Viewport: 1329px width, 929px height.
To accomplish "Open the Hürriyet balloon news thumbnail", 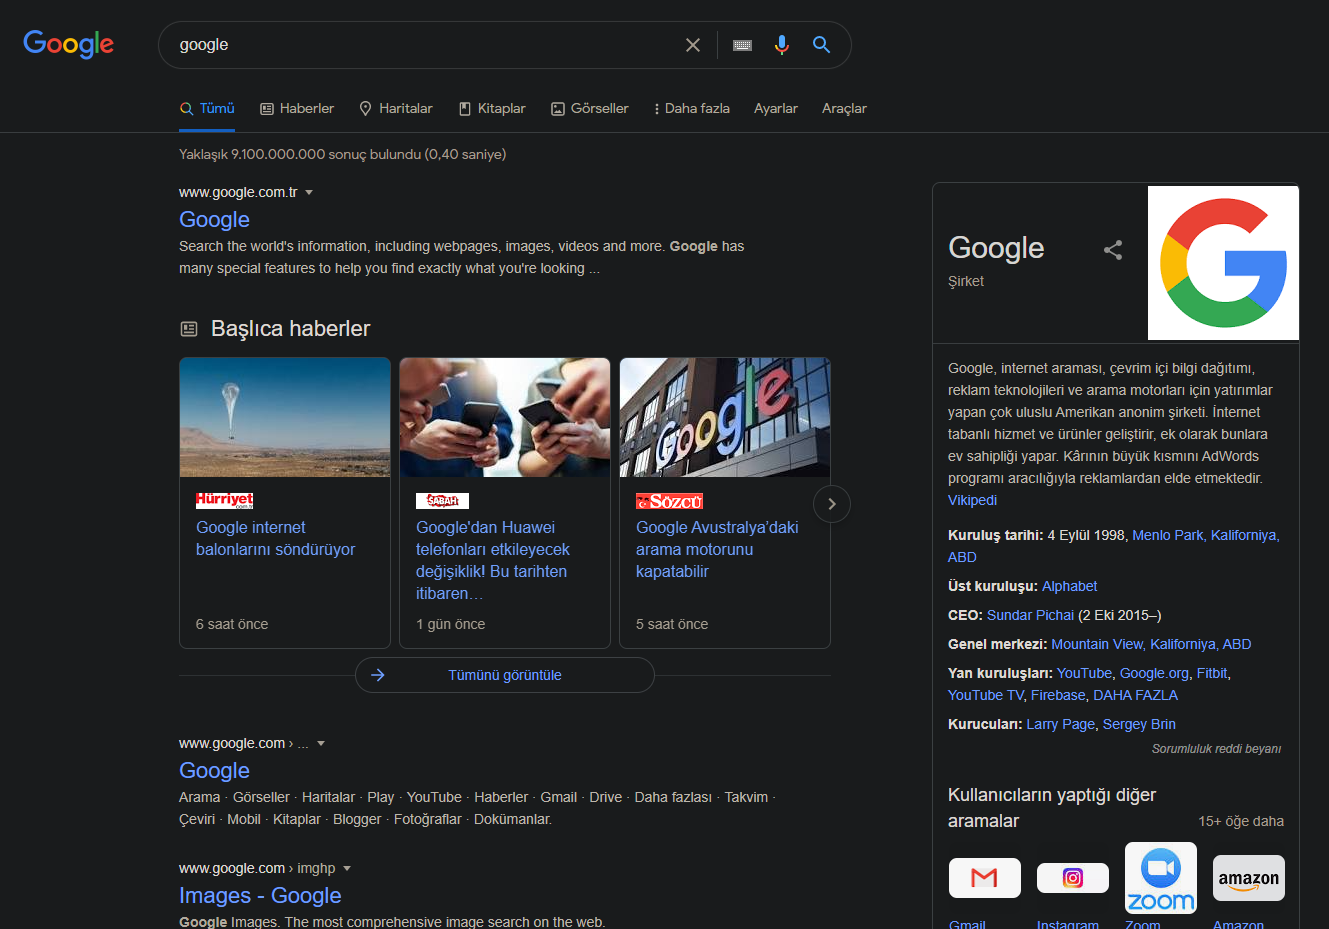I will pyautogui.click(x=285, y=417).
